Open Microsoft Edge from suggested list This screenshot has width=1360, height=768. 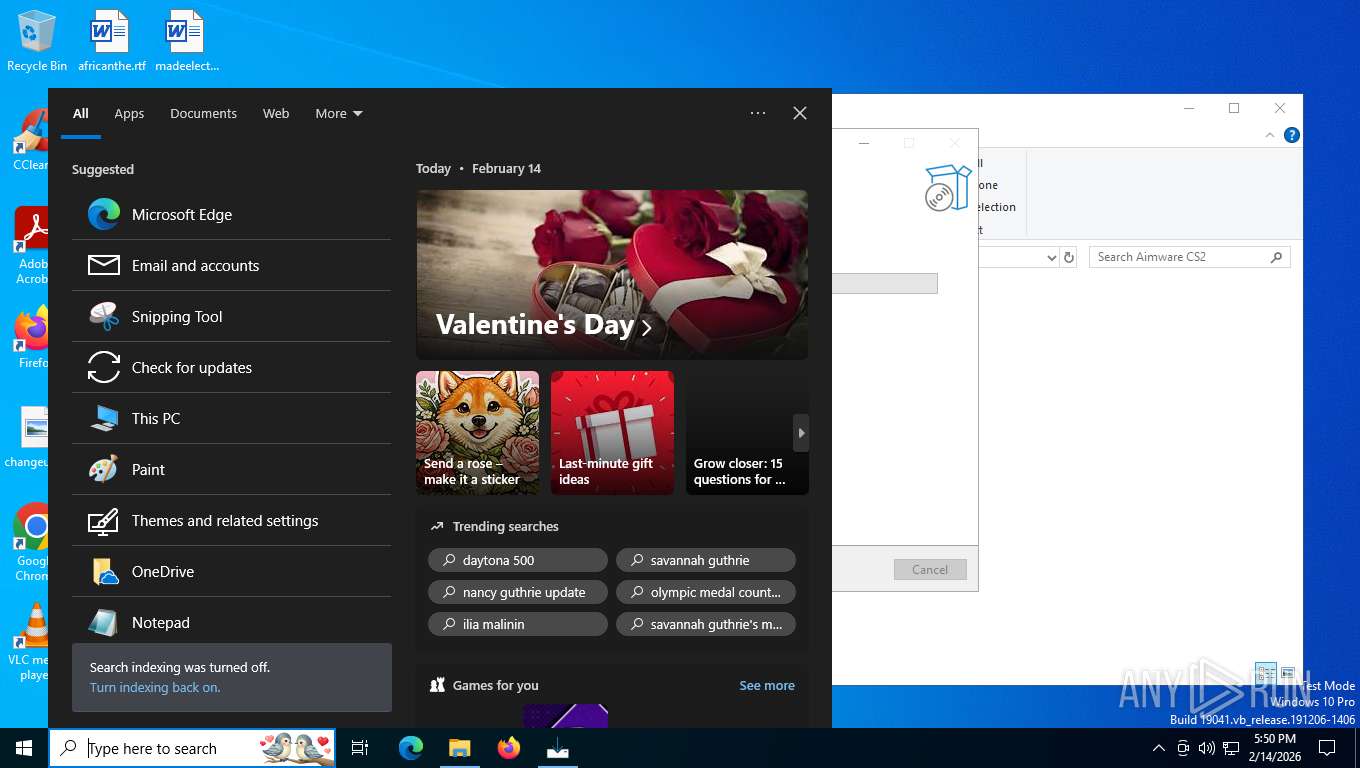tap(231, 214)
